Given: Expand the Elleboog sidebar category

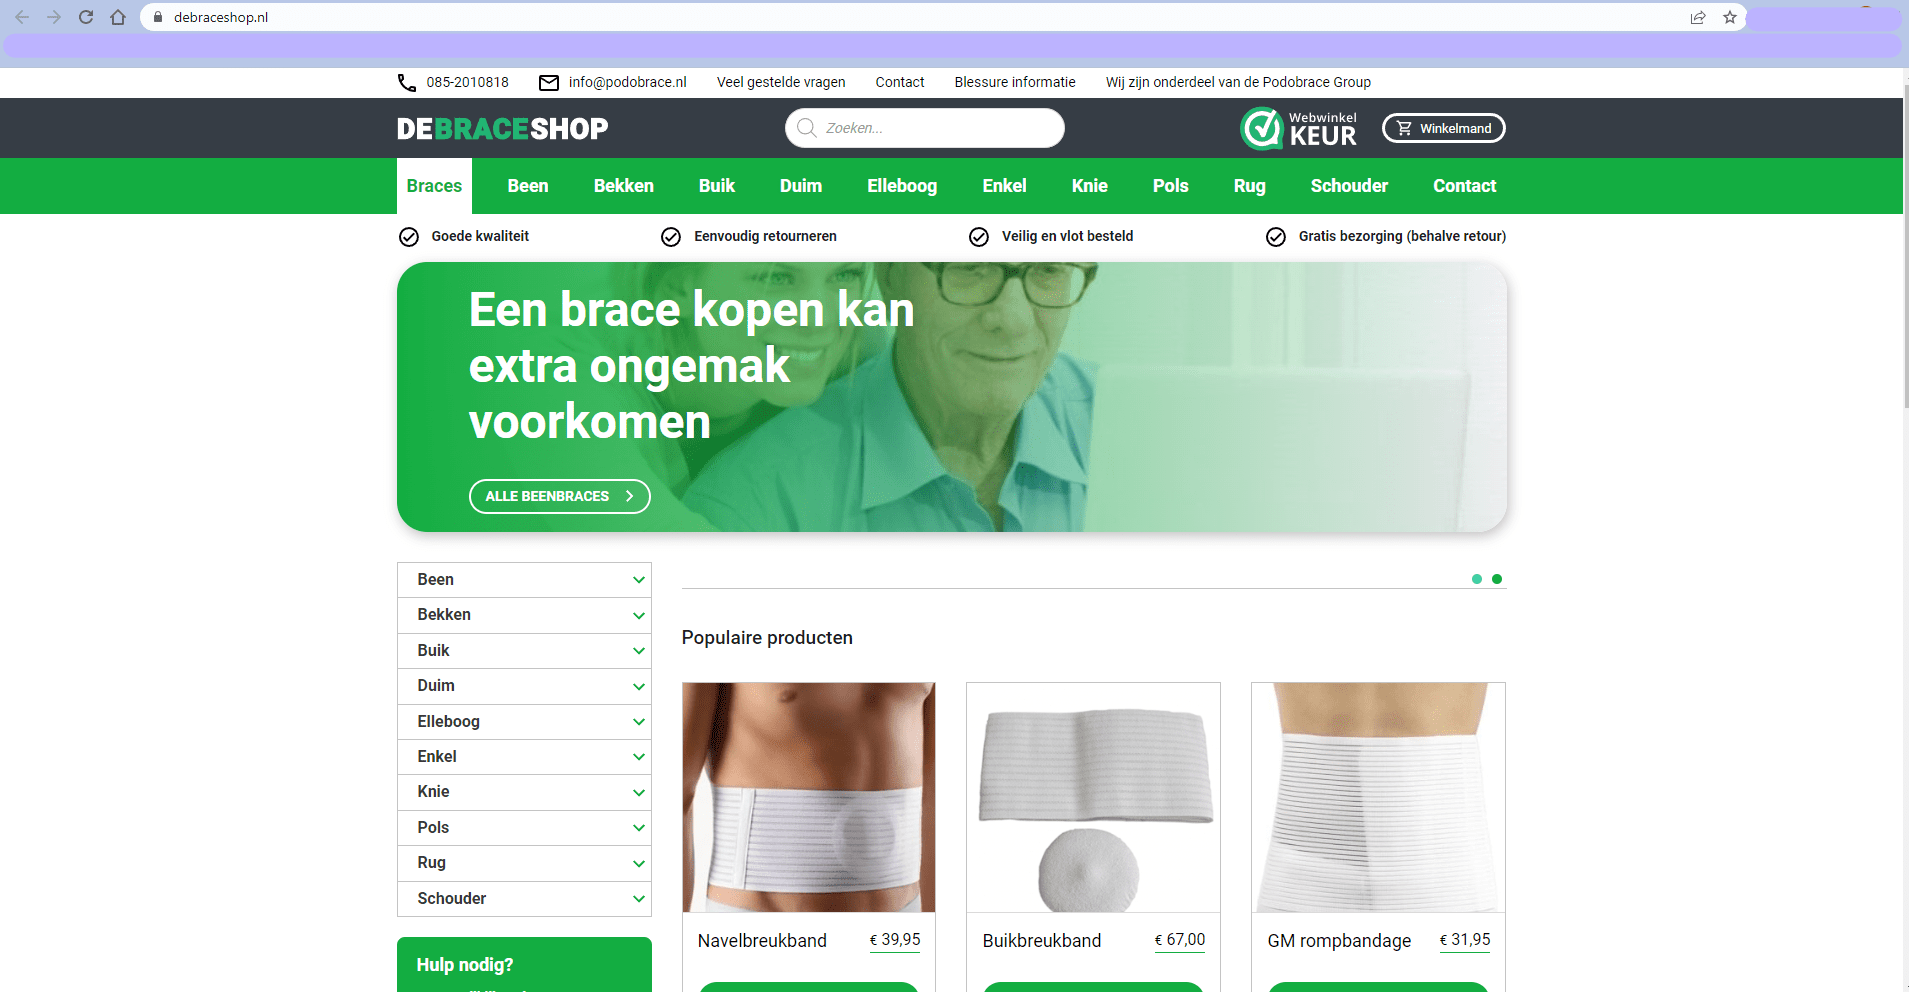Looking at the screenshot, I should 638,722.
